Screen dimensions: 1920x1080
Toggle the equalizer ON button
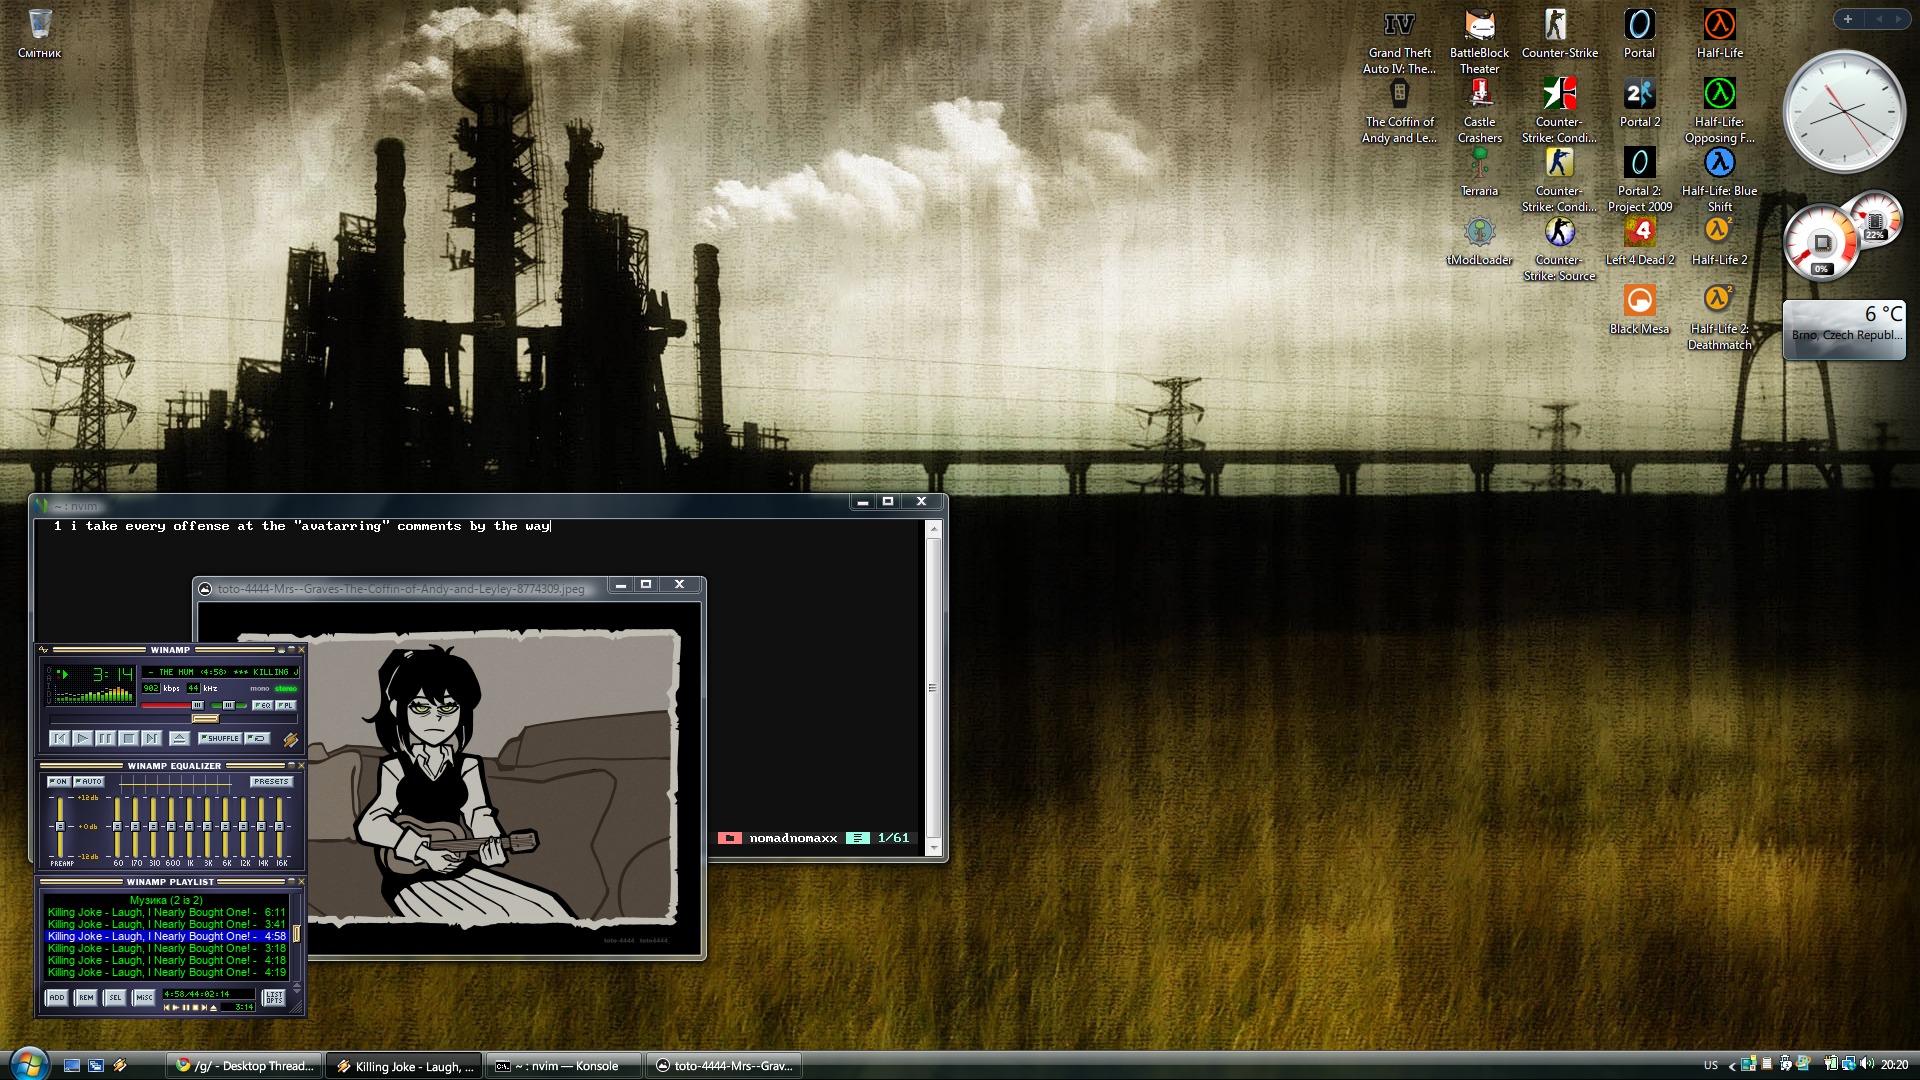[x=59, y=781]
